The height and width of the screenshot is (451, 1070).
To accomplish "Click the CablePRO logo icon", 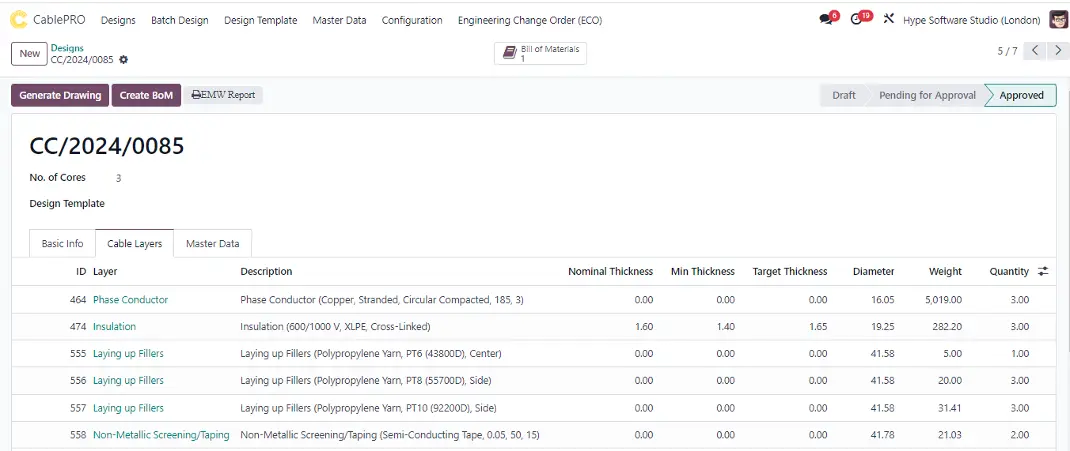I will point(18,20).
